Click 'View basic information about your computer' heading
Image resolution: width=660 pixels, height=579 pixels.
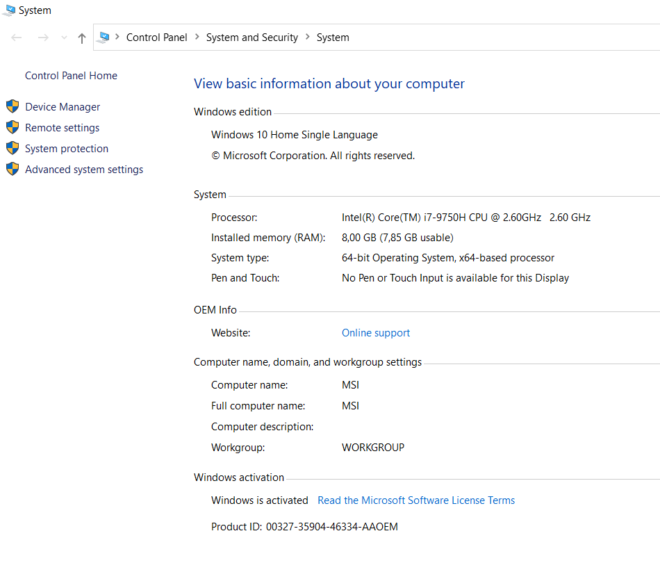(329, 83)
